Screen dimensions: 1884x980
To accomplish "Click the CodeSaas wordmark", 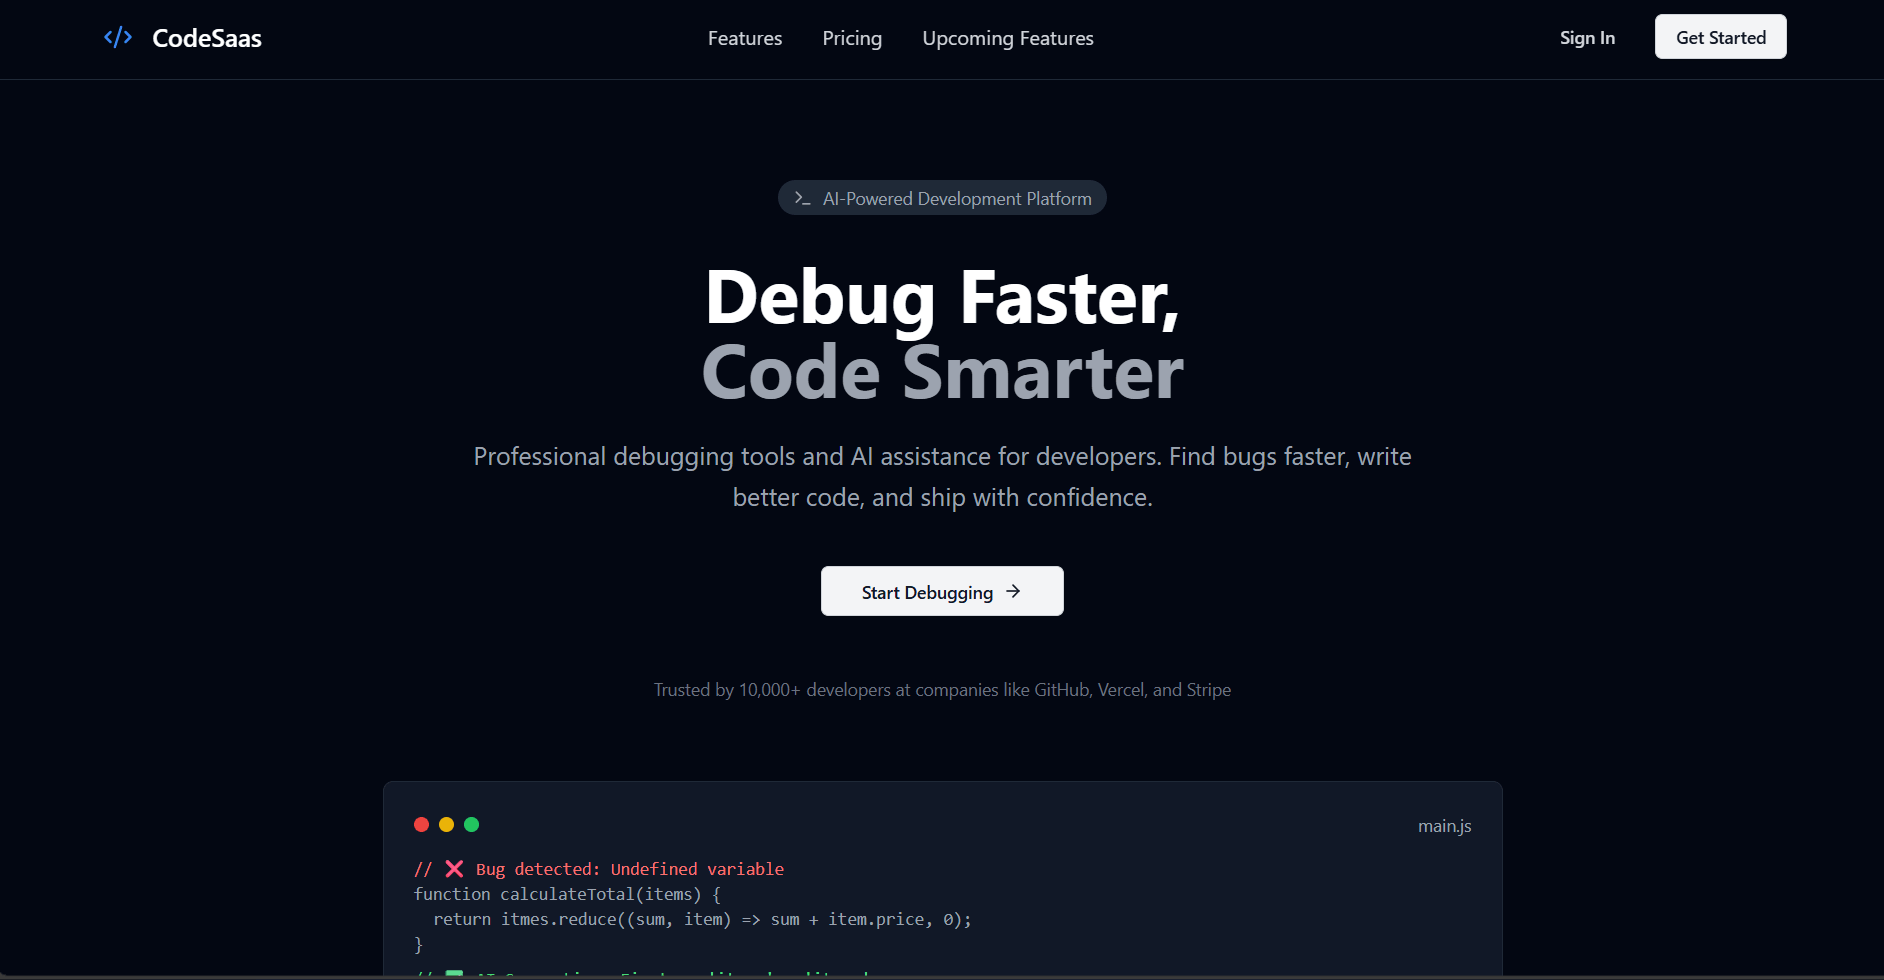I will point(206,37).
